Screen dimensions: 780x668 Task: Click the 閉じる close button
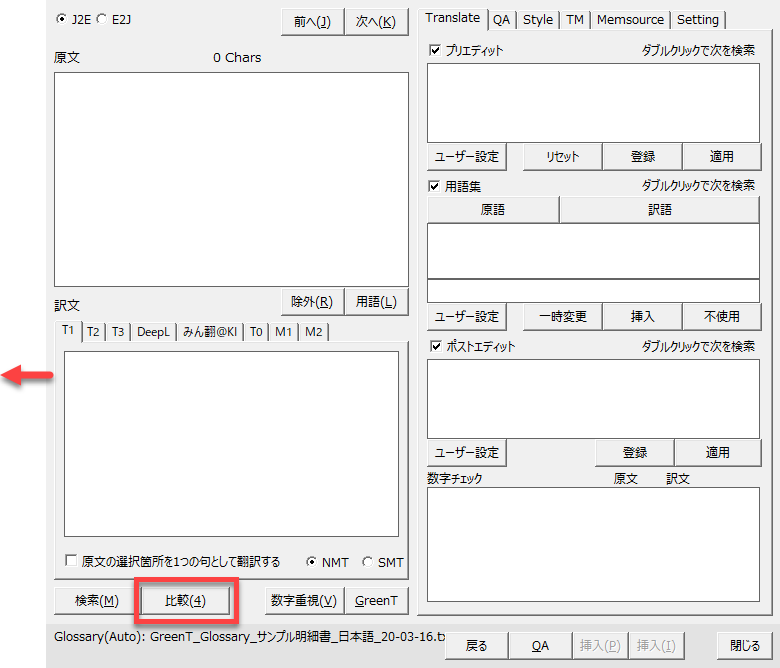(744, 646)
